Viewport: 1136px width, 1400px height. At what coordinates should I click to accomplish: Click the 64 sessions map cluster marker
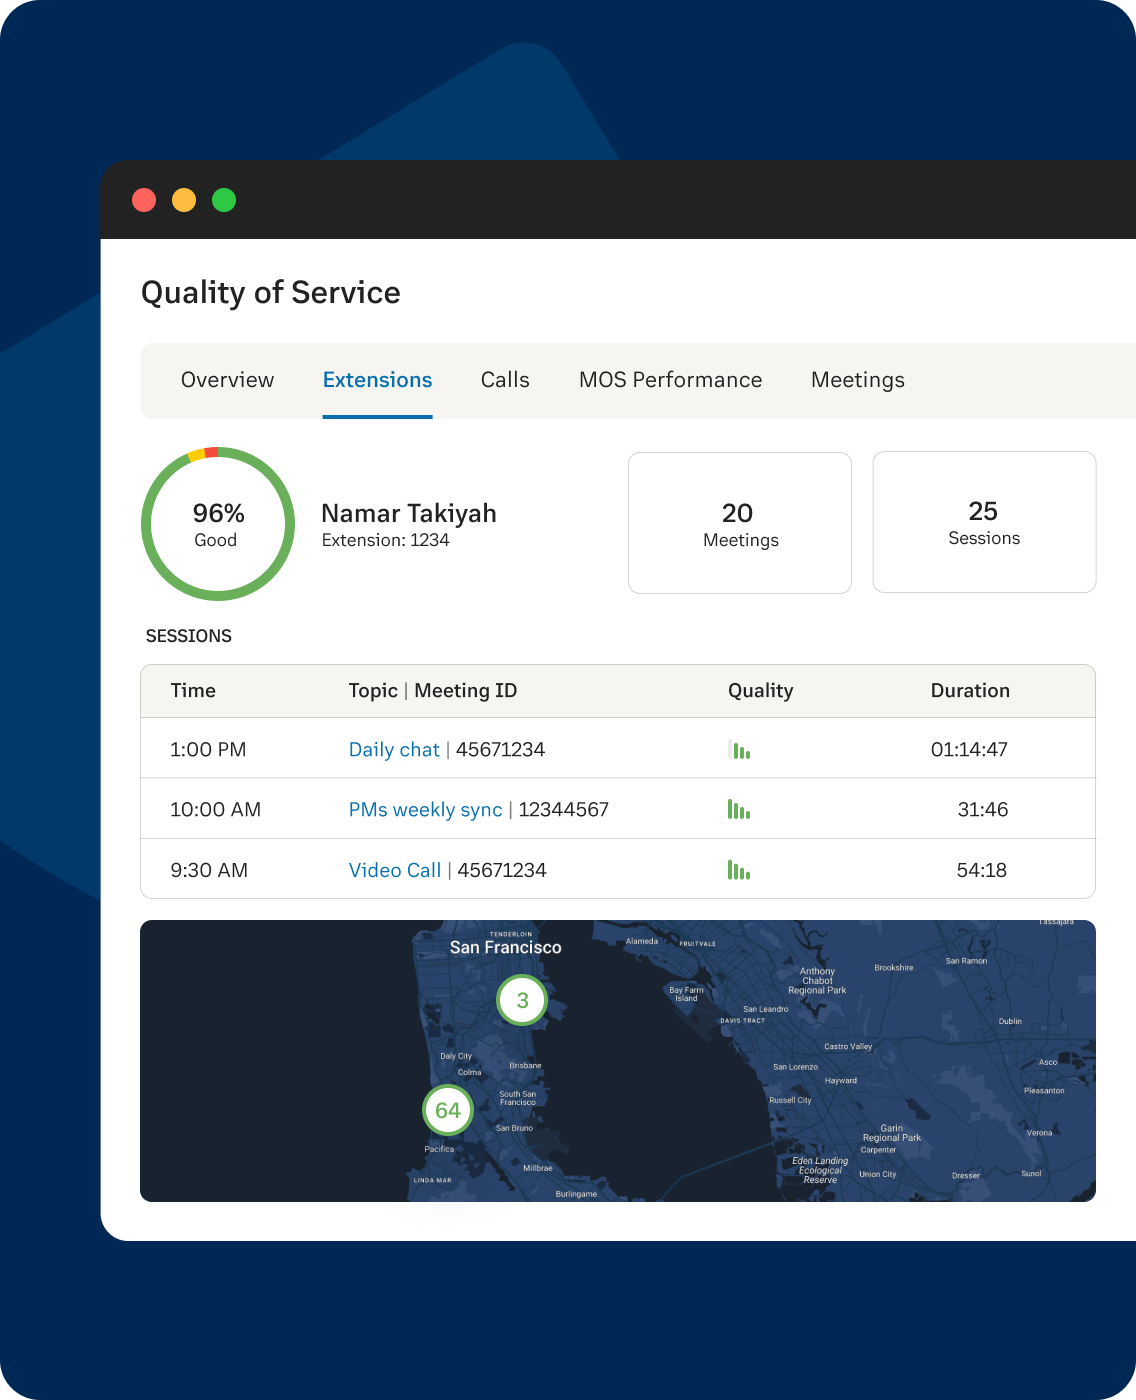coord(447,1110)
